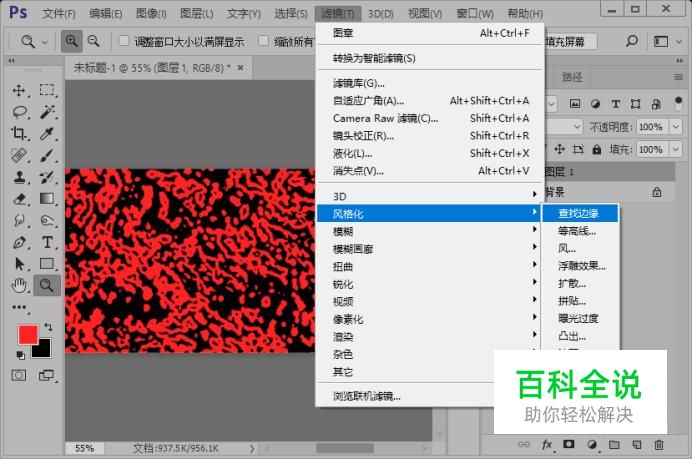Select the Clone Stamp tool
The image size is (692, 459).
[x=19, y=177]
